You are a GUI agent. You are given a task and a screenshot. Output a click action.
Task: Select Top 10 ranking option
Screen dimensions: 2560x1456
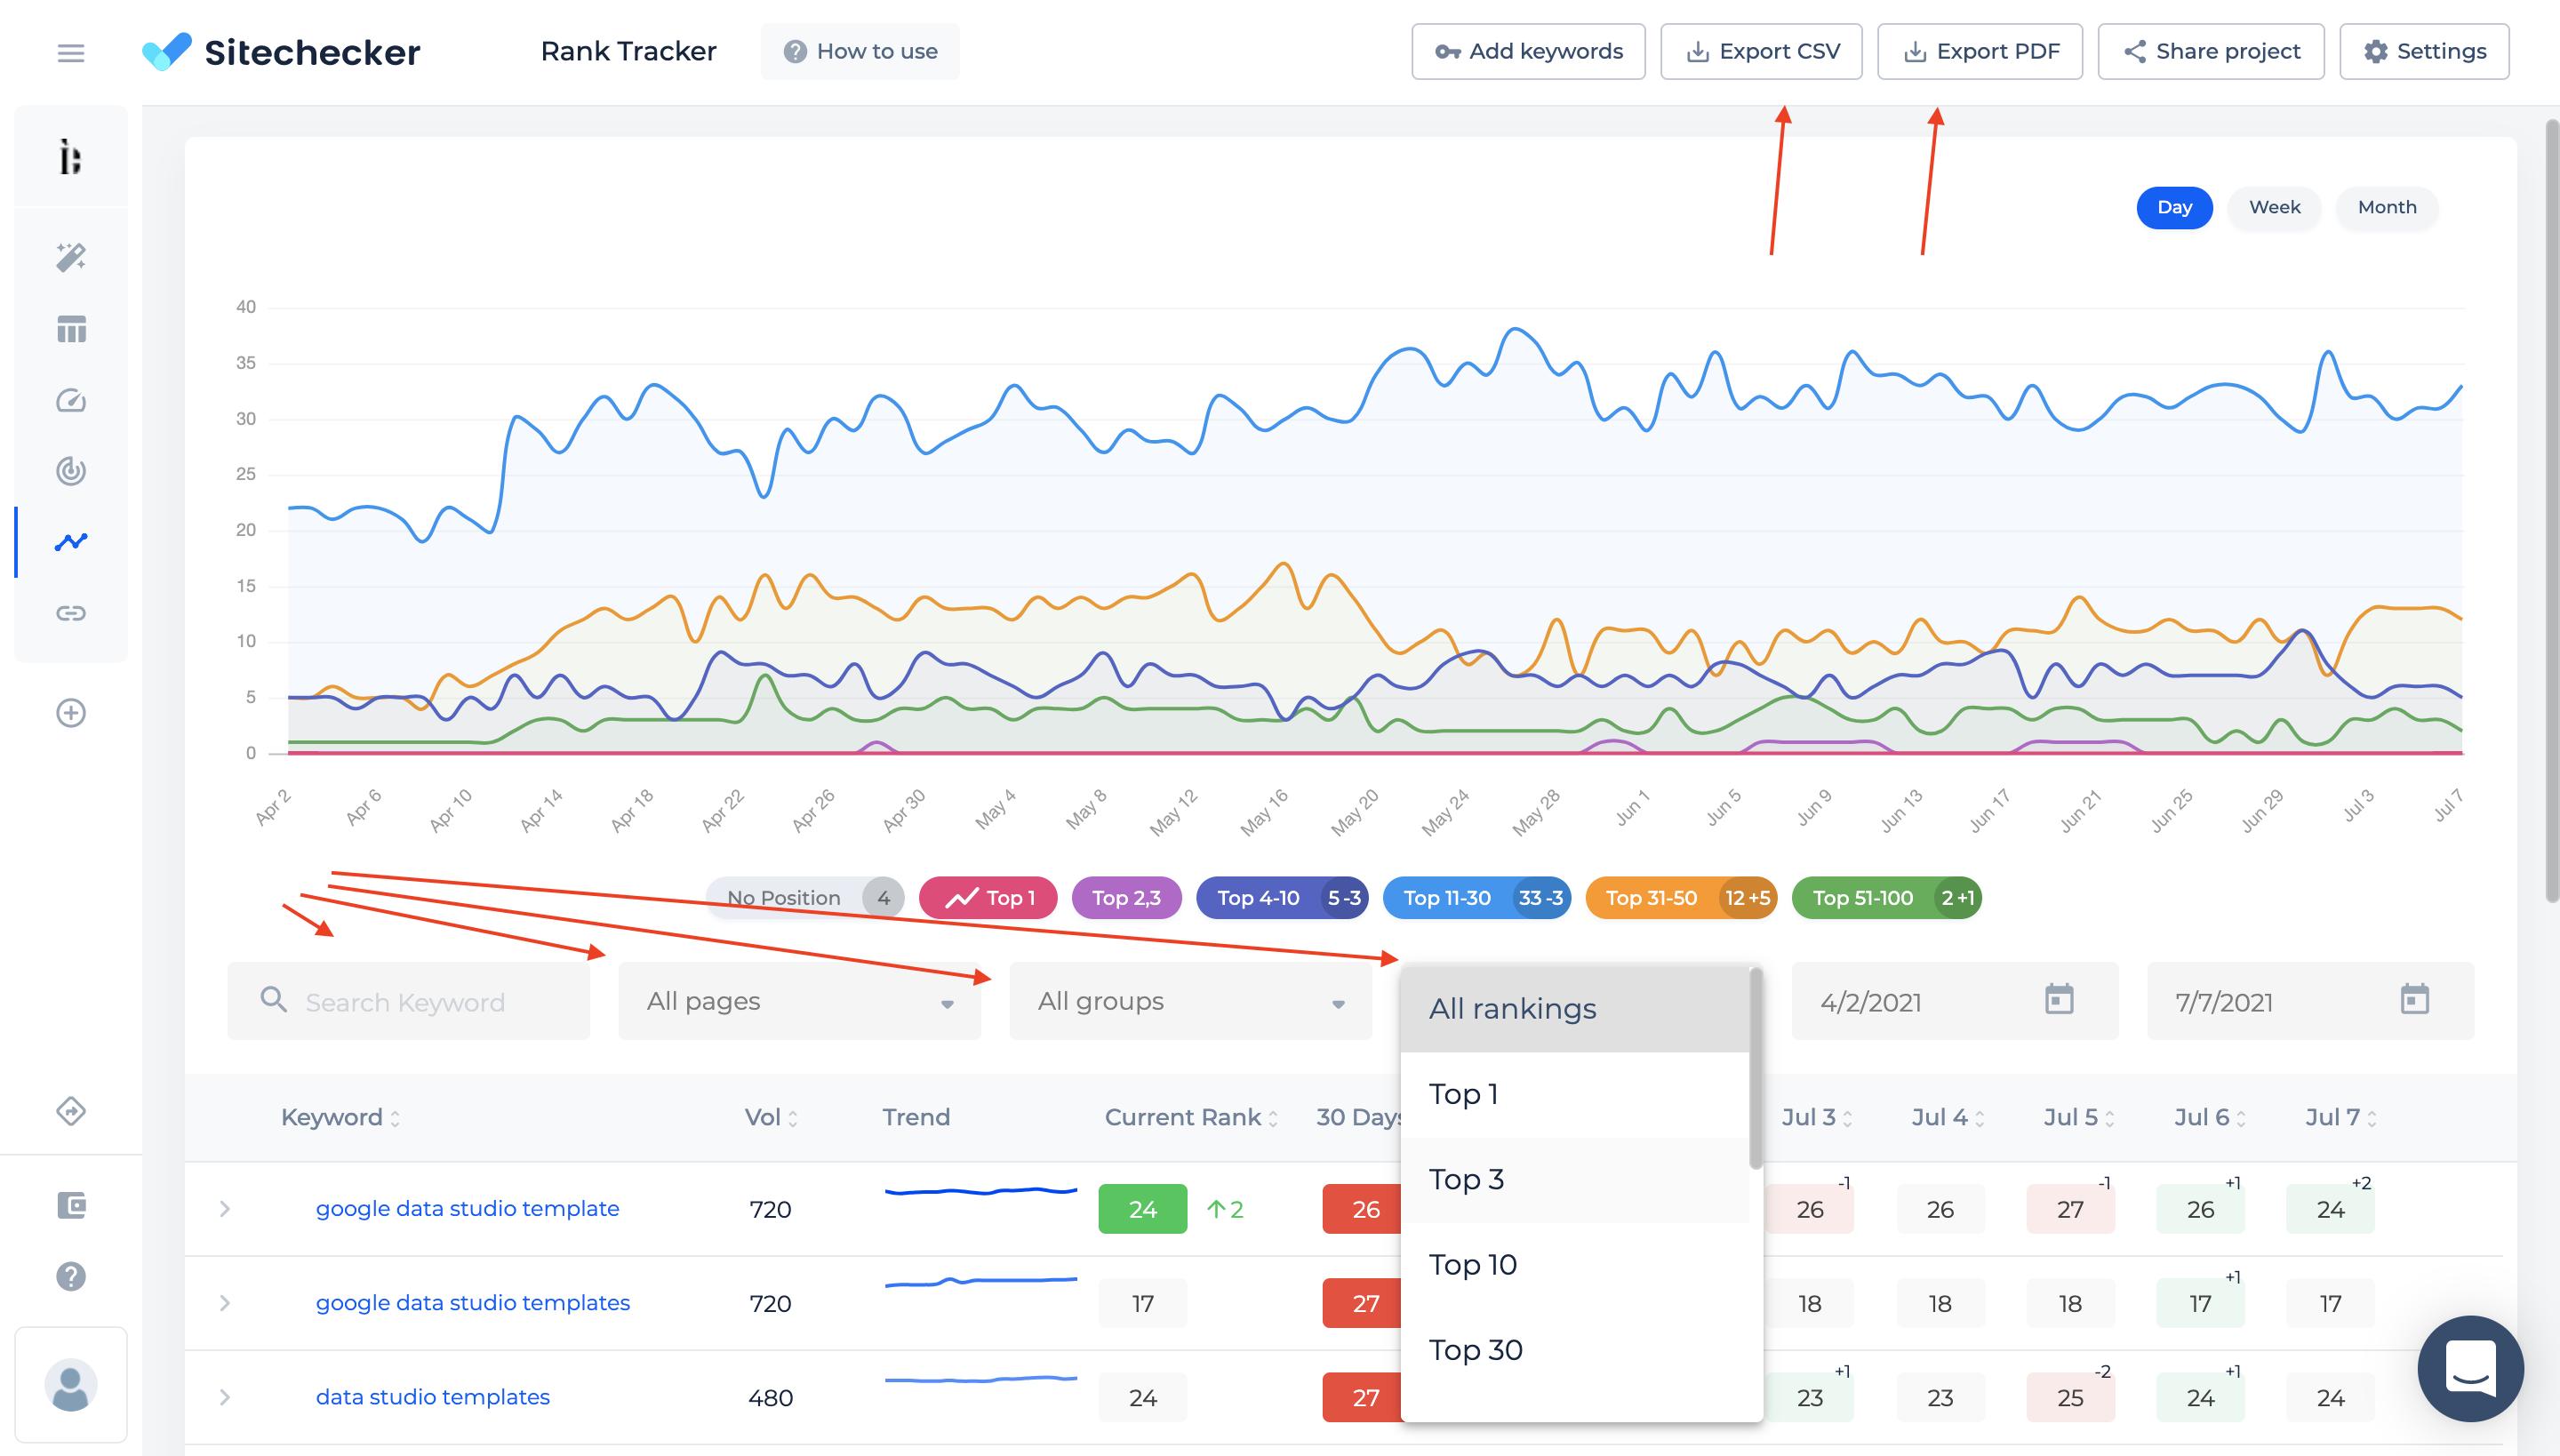pyautogui.click(x=1575, y=1265)
